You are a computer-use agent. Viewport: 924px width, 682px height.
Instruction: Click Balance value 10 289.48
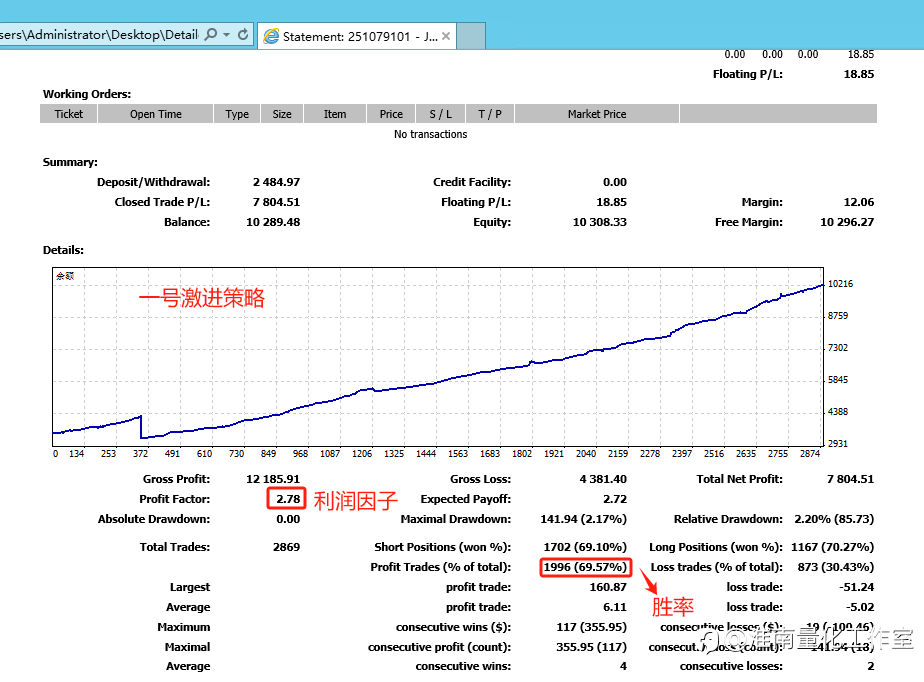[273, 222]
